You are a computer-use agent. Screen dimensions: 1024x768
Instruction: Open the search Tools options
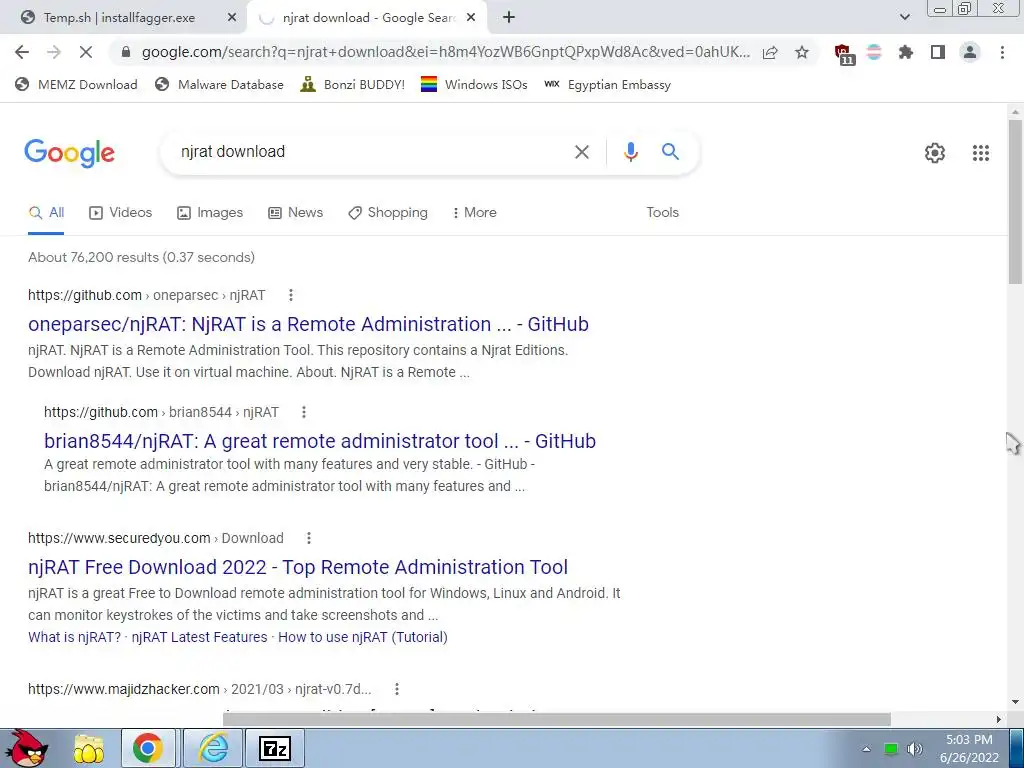[662, 213]
